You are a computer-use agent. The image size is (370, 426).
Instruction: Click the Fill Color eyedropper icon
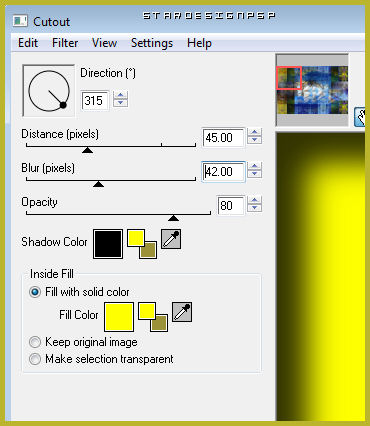tap(182, 312)
